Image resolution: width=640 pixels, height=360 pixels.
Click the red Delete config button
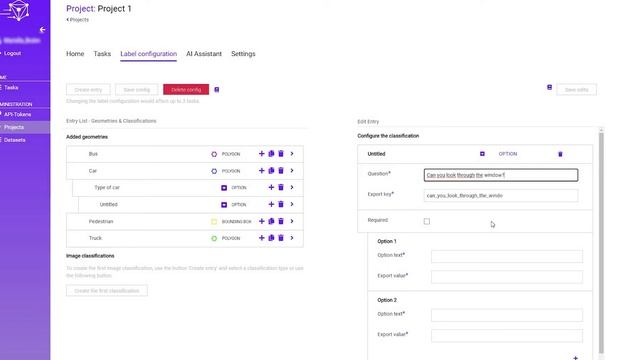pos(186,90)
